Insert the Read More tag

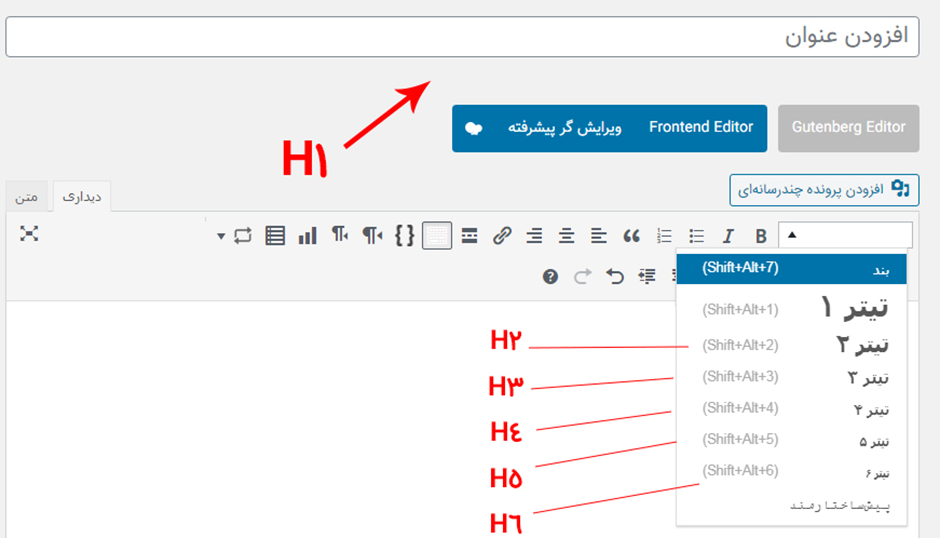[469, 236]
